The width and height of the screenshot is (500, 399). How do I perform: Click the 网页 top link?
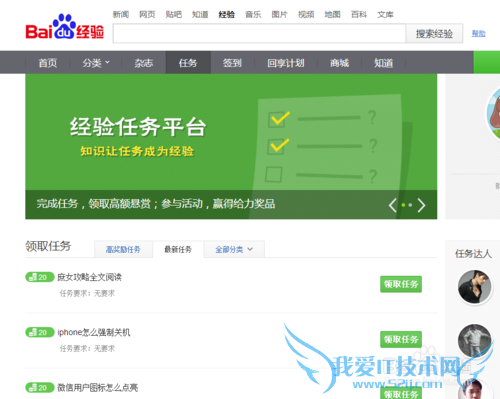click(x=147, y=14)
